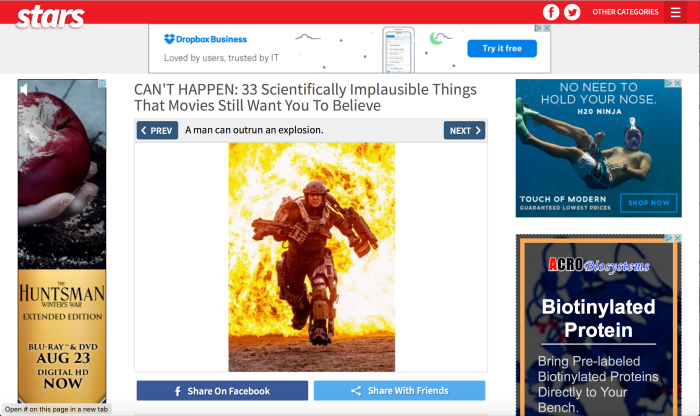Click Shop Now on H2O Ninja ad

click(648, 202)
